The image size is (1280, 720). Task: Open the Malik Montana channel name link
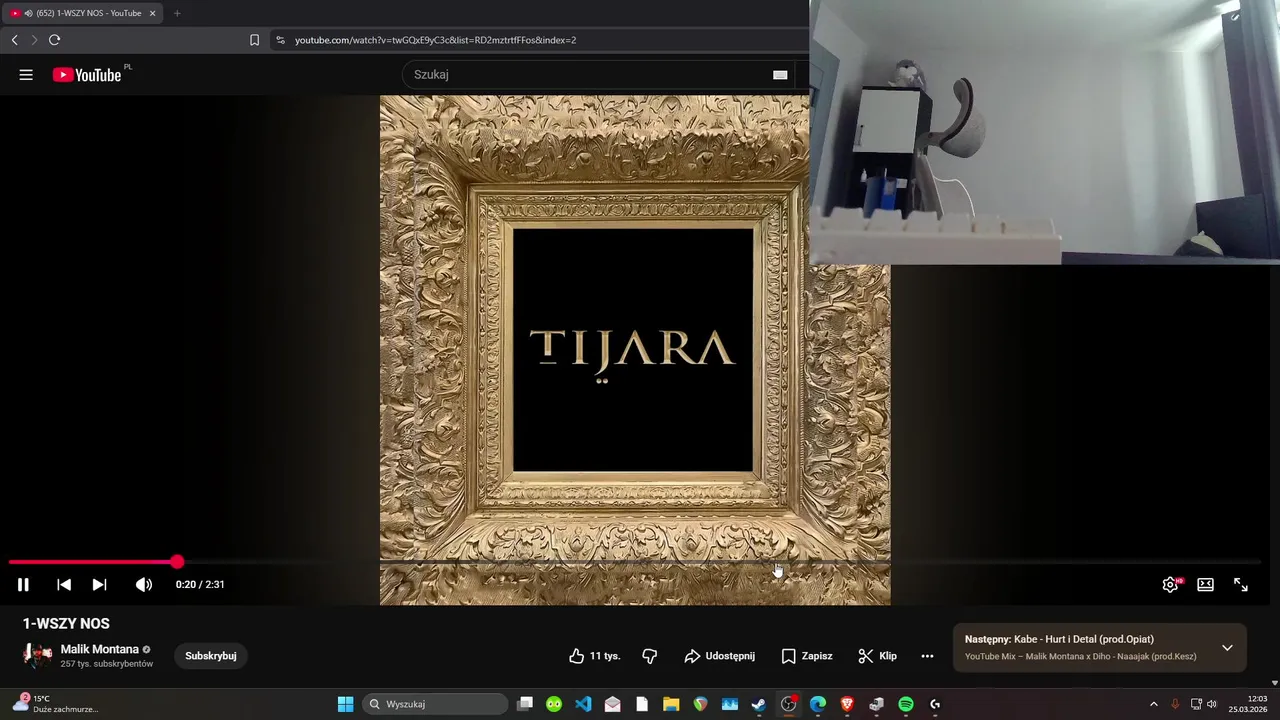point(99,649)
